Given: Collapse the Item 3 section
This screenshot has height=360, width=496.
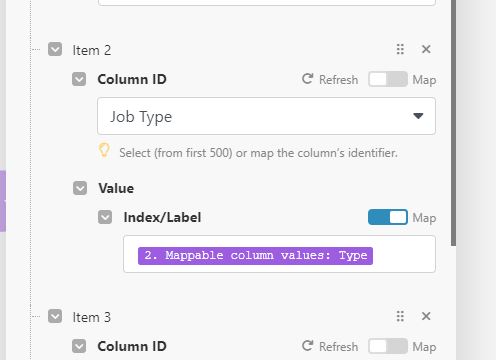Looking at the screenshot, I should click(55, 316).
